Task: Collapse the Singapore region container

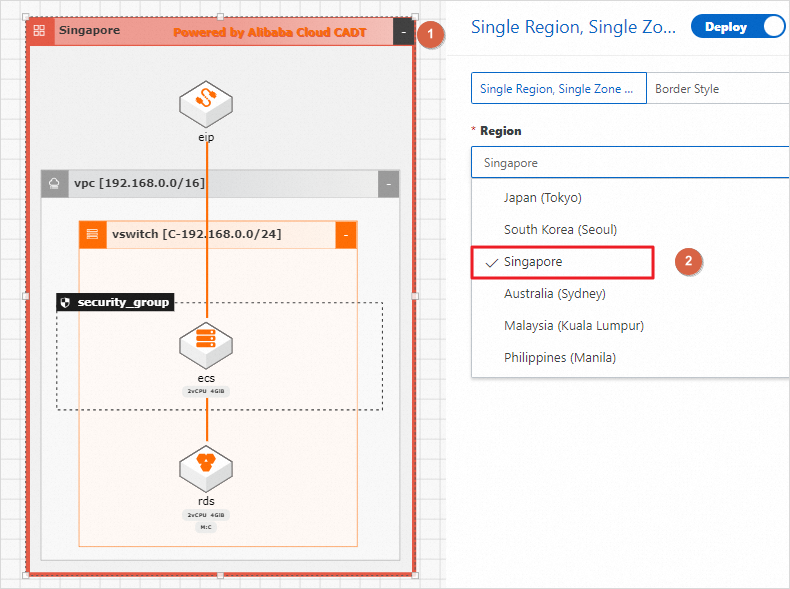Action: 404,32
